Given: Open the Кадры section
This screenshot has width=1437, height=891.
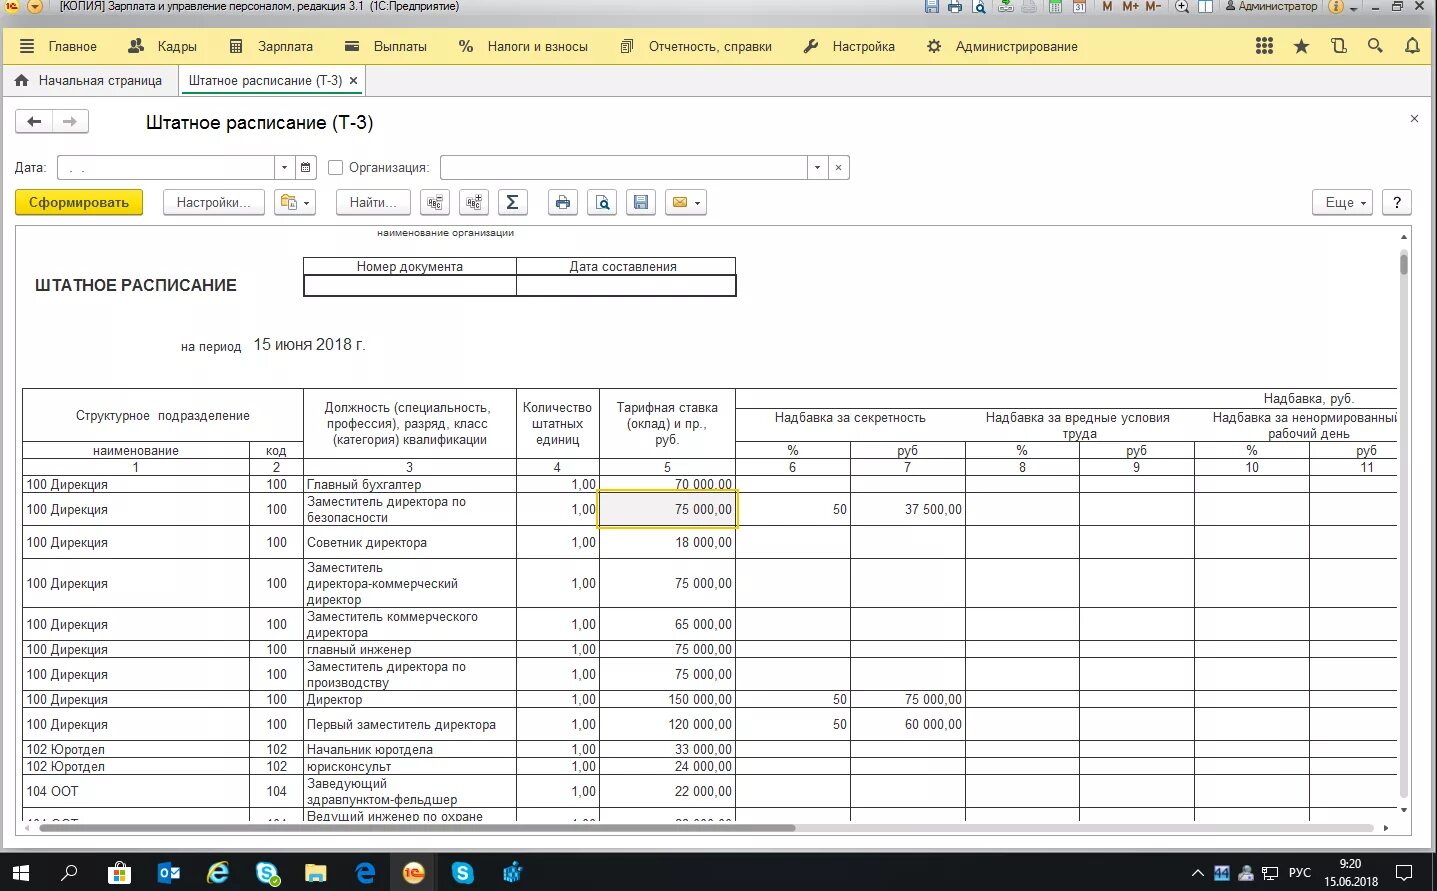Looking at the screenshot, I should point(163,46).
